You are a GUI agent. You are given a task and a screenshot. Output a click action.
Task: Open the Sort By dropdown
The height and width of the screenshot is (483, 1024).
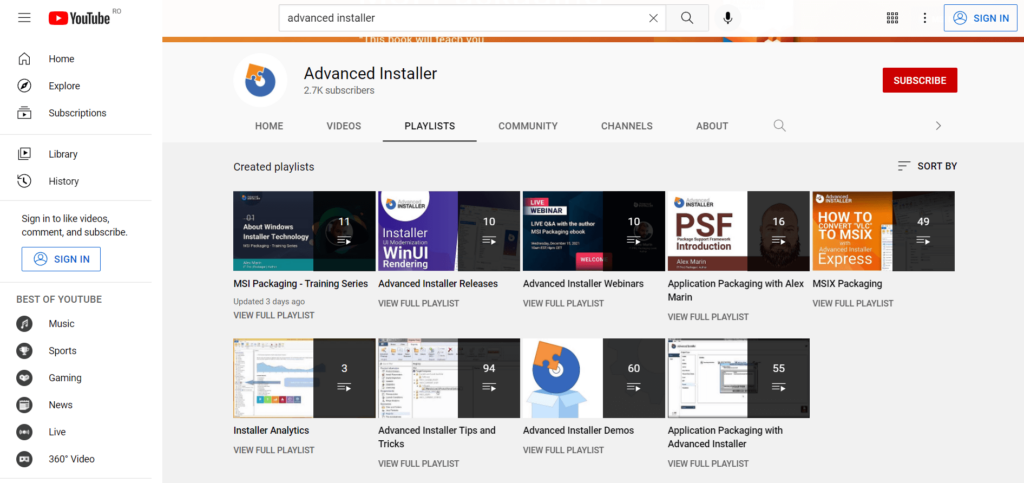coord(927,166)
